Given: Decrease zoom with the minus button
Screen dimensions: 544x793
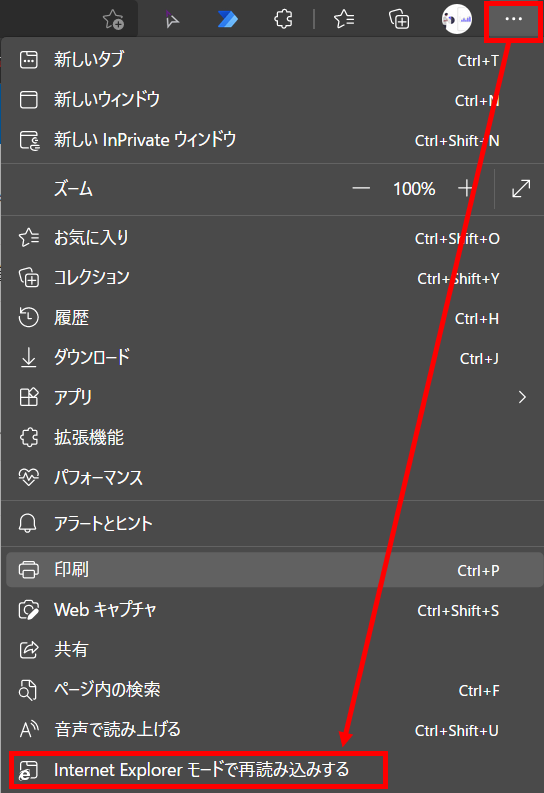Looking at the screenshot, I should (361, 189).
